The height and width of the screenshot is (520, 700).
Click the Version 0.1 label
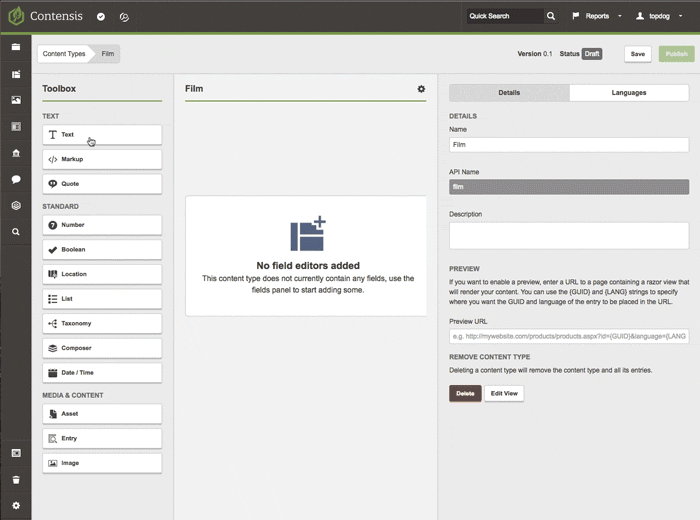535,54
